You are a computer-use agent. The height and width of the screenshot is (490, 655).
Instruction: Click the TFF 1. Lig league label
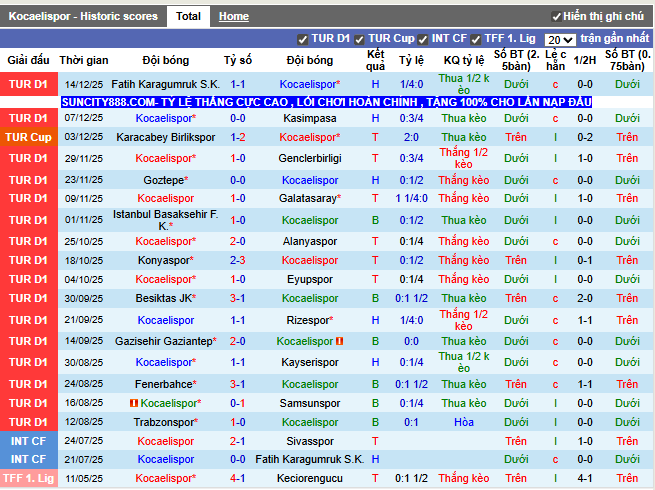pos(28,479)
